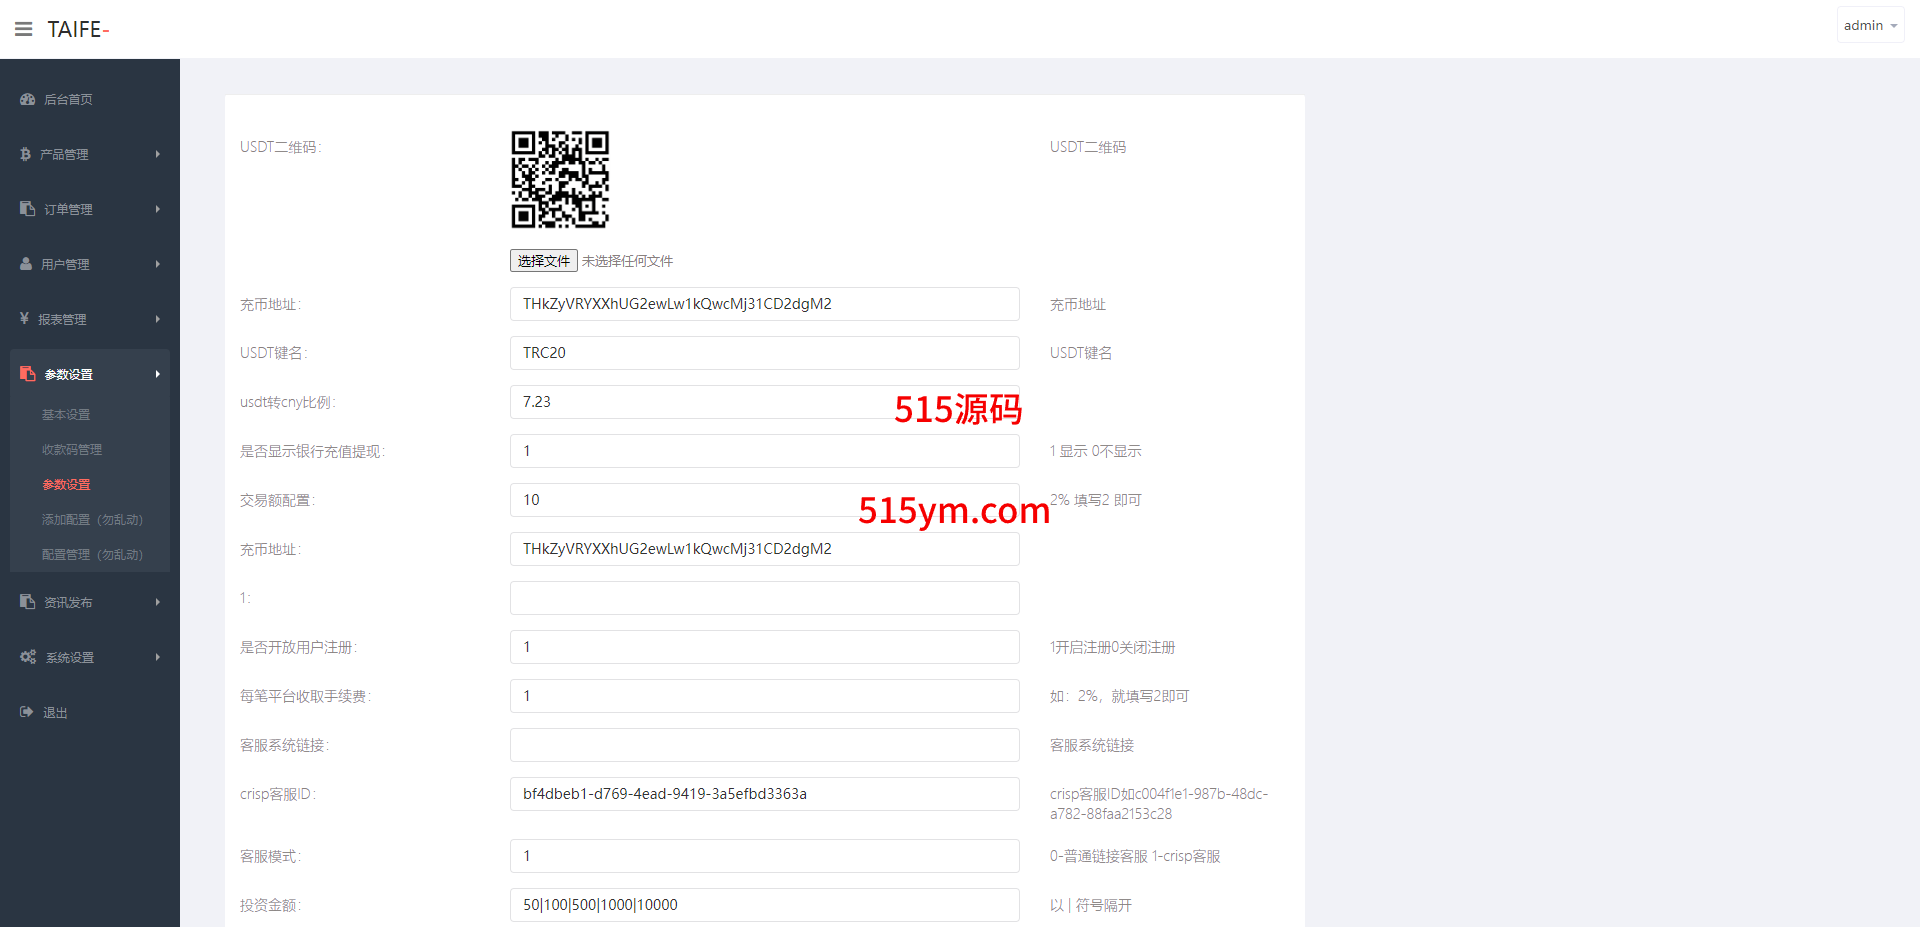Open 收款码管理 in the sidebar submenu
This screenshot has height=927, width=1920.
[72, 449]
